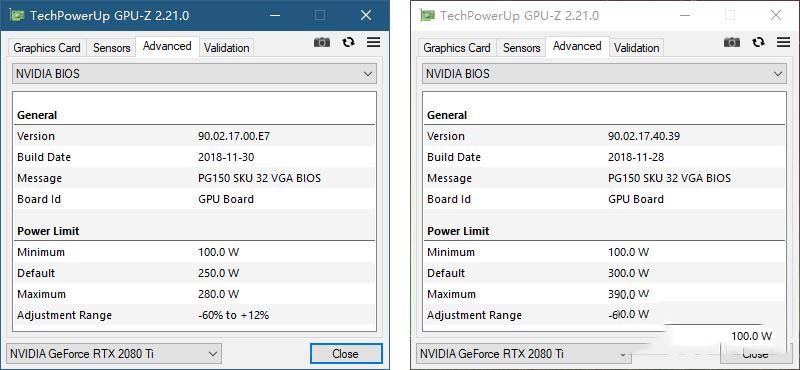Click the refresh icon in left window
Image resolution: width=800 pixels, height=370 pixels.
(x=348, y=42)
